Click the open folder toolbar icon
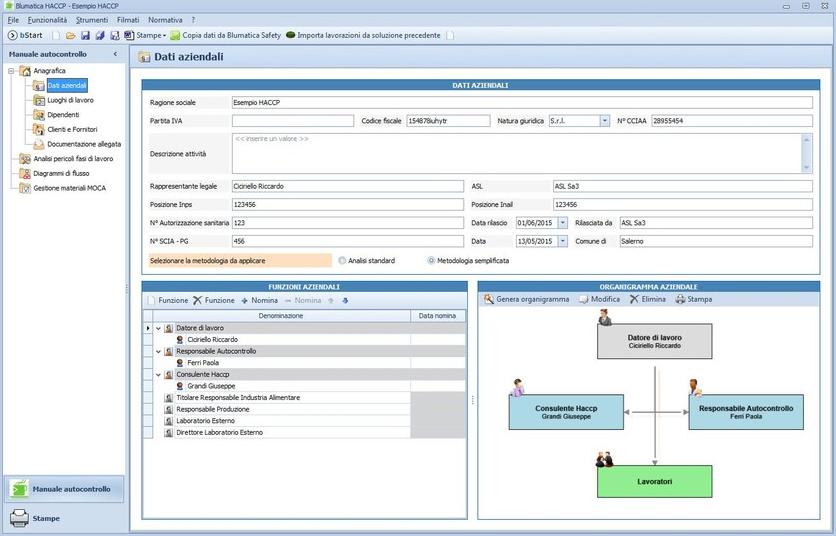836x536 pixels. (71, 35)
